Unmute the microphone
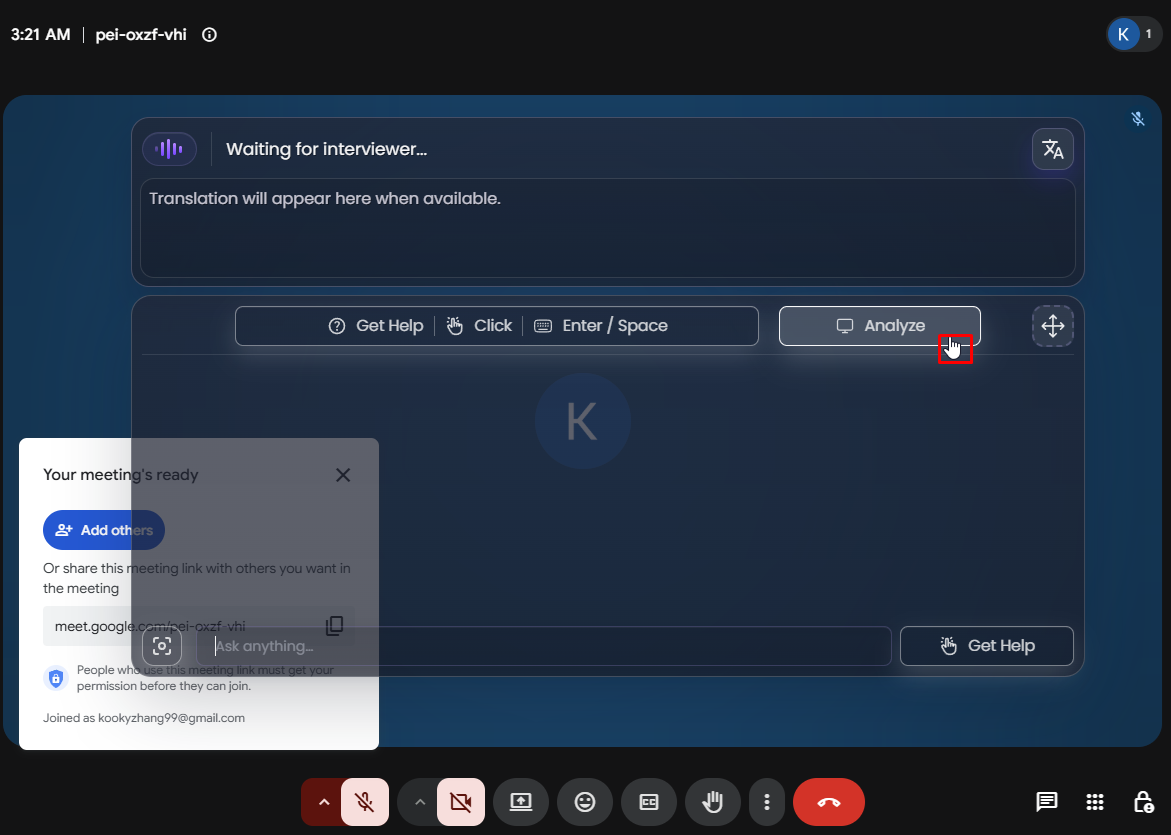Image resolution: width=1171 pixels, height=835 pixels. [x=364, y=802]
